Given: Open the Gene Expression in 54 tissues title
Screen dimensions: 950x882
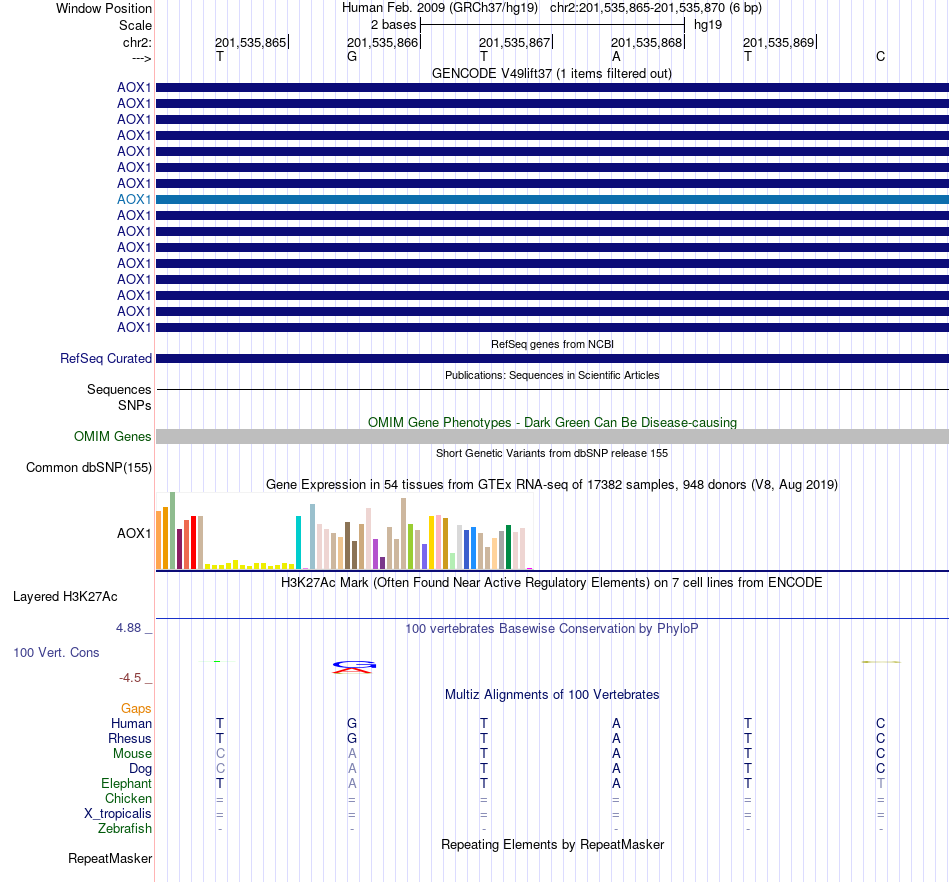Looking at the screenshot, I should pyautogui.click(x=552, y=485).
